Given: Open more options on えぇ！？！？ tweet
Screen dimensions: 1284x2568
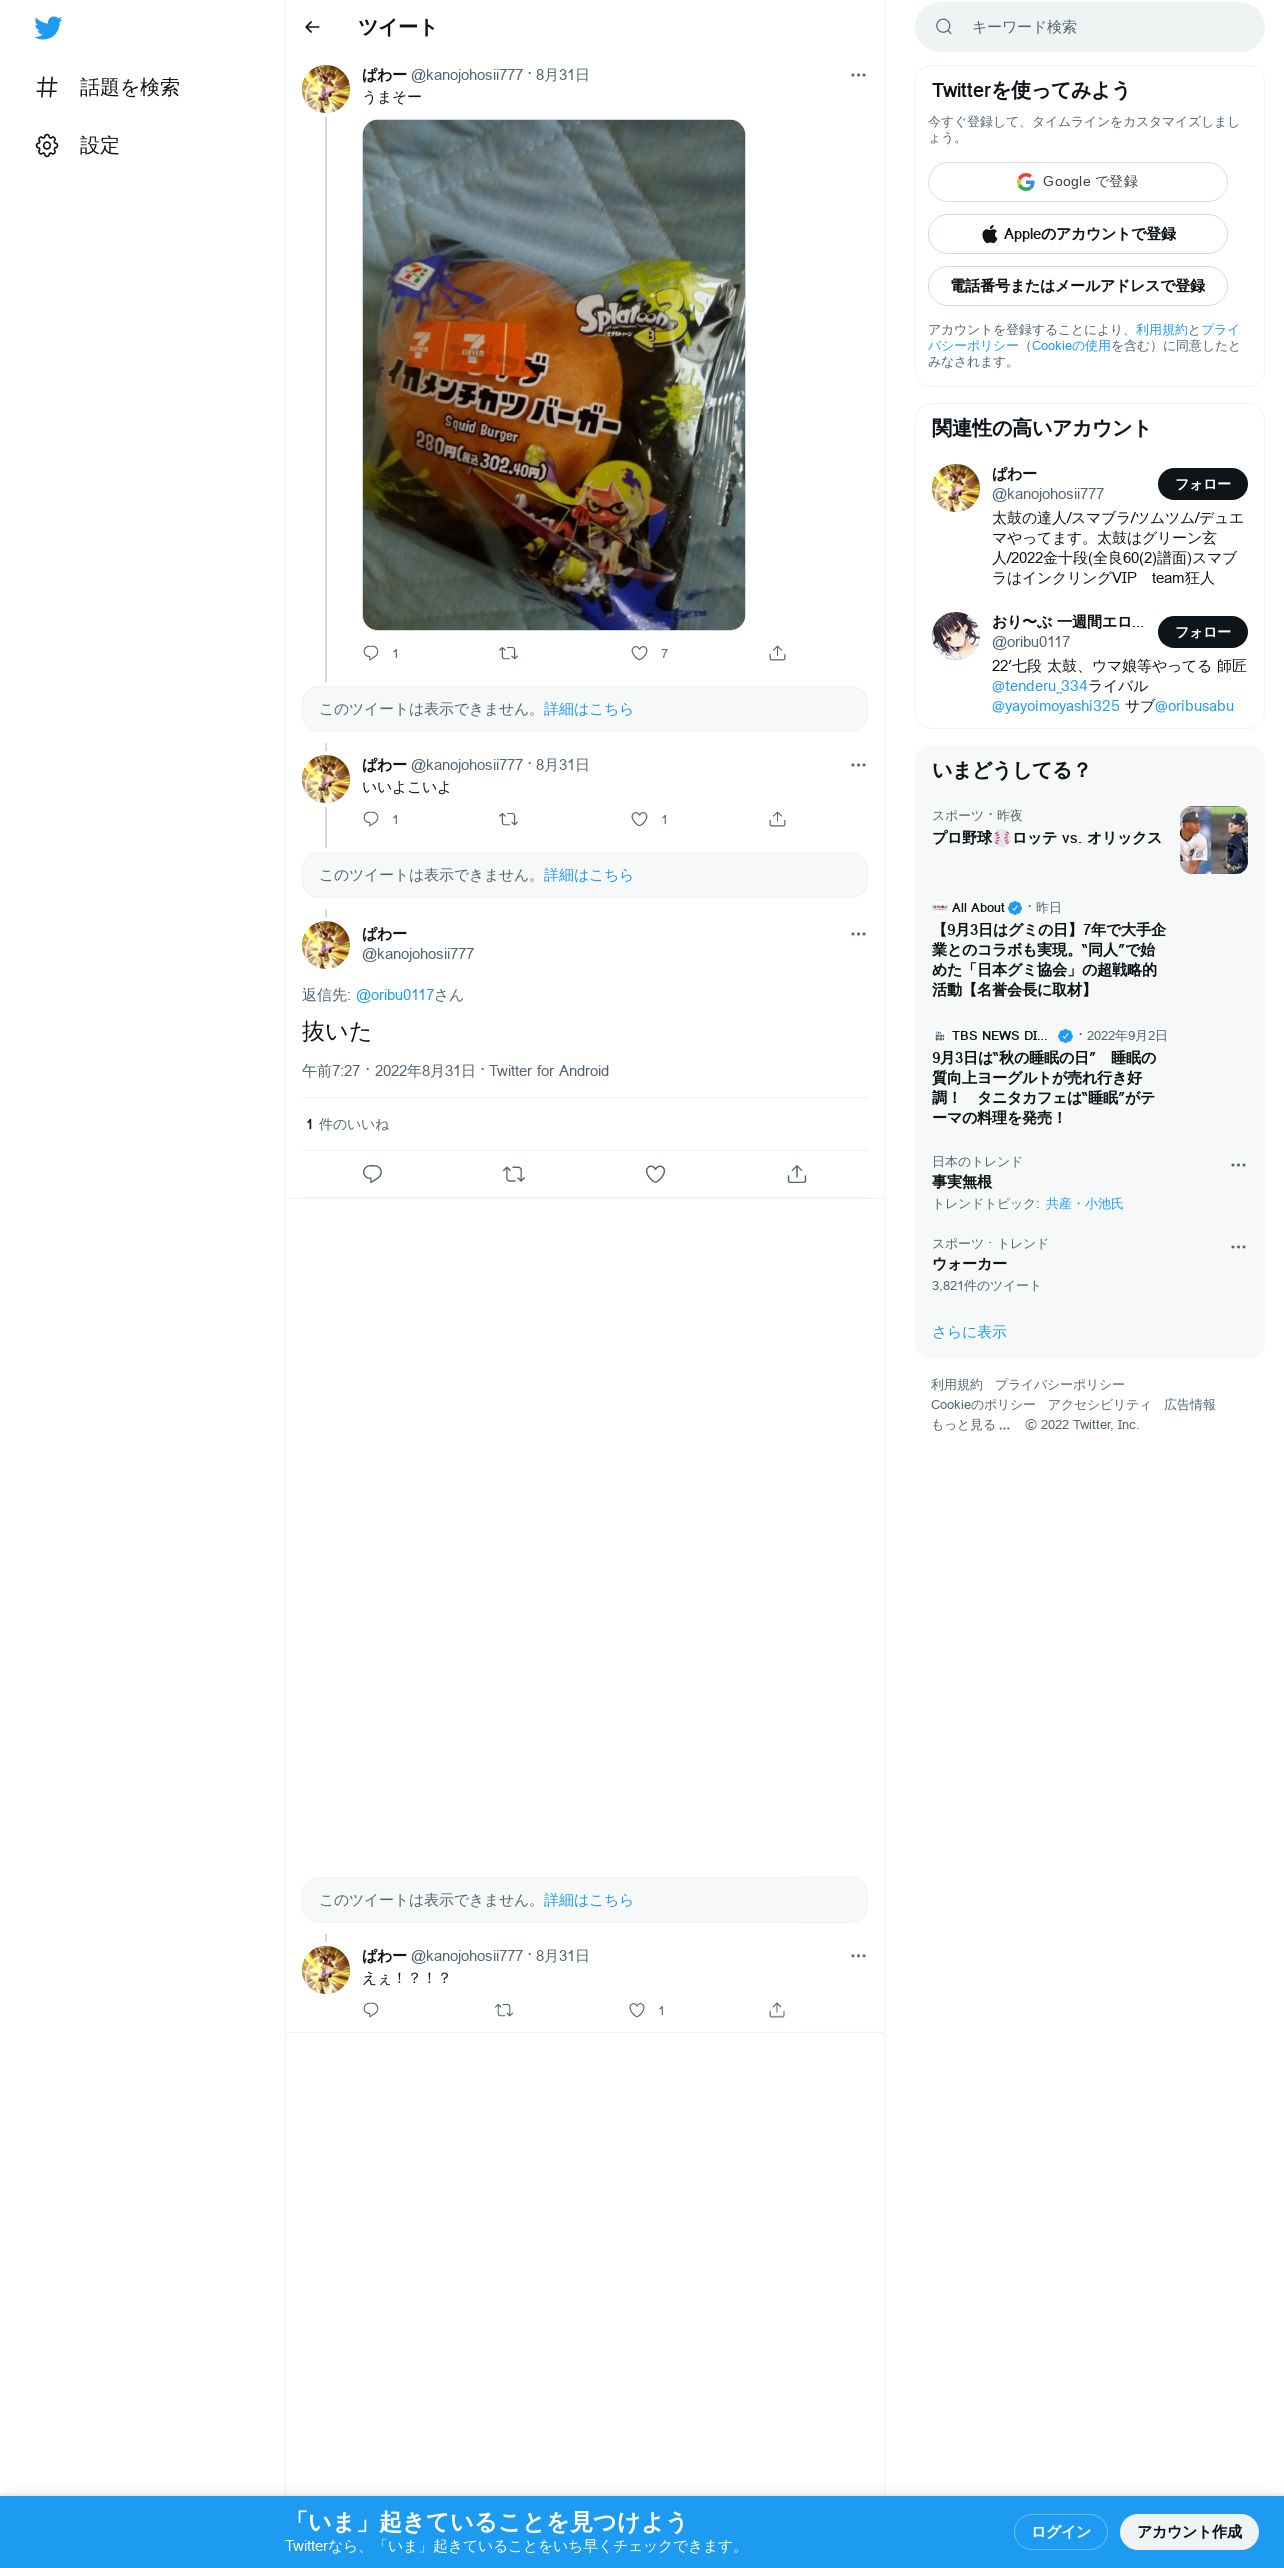Looking at the screenshot, I should [x=858, y=1956].
